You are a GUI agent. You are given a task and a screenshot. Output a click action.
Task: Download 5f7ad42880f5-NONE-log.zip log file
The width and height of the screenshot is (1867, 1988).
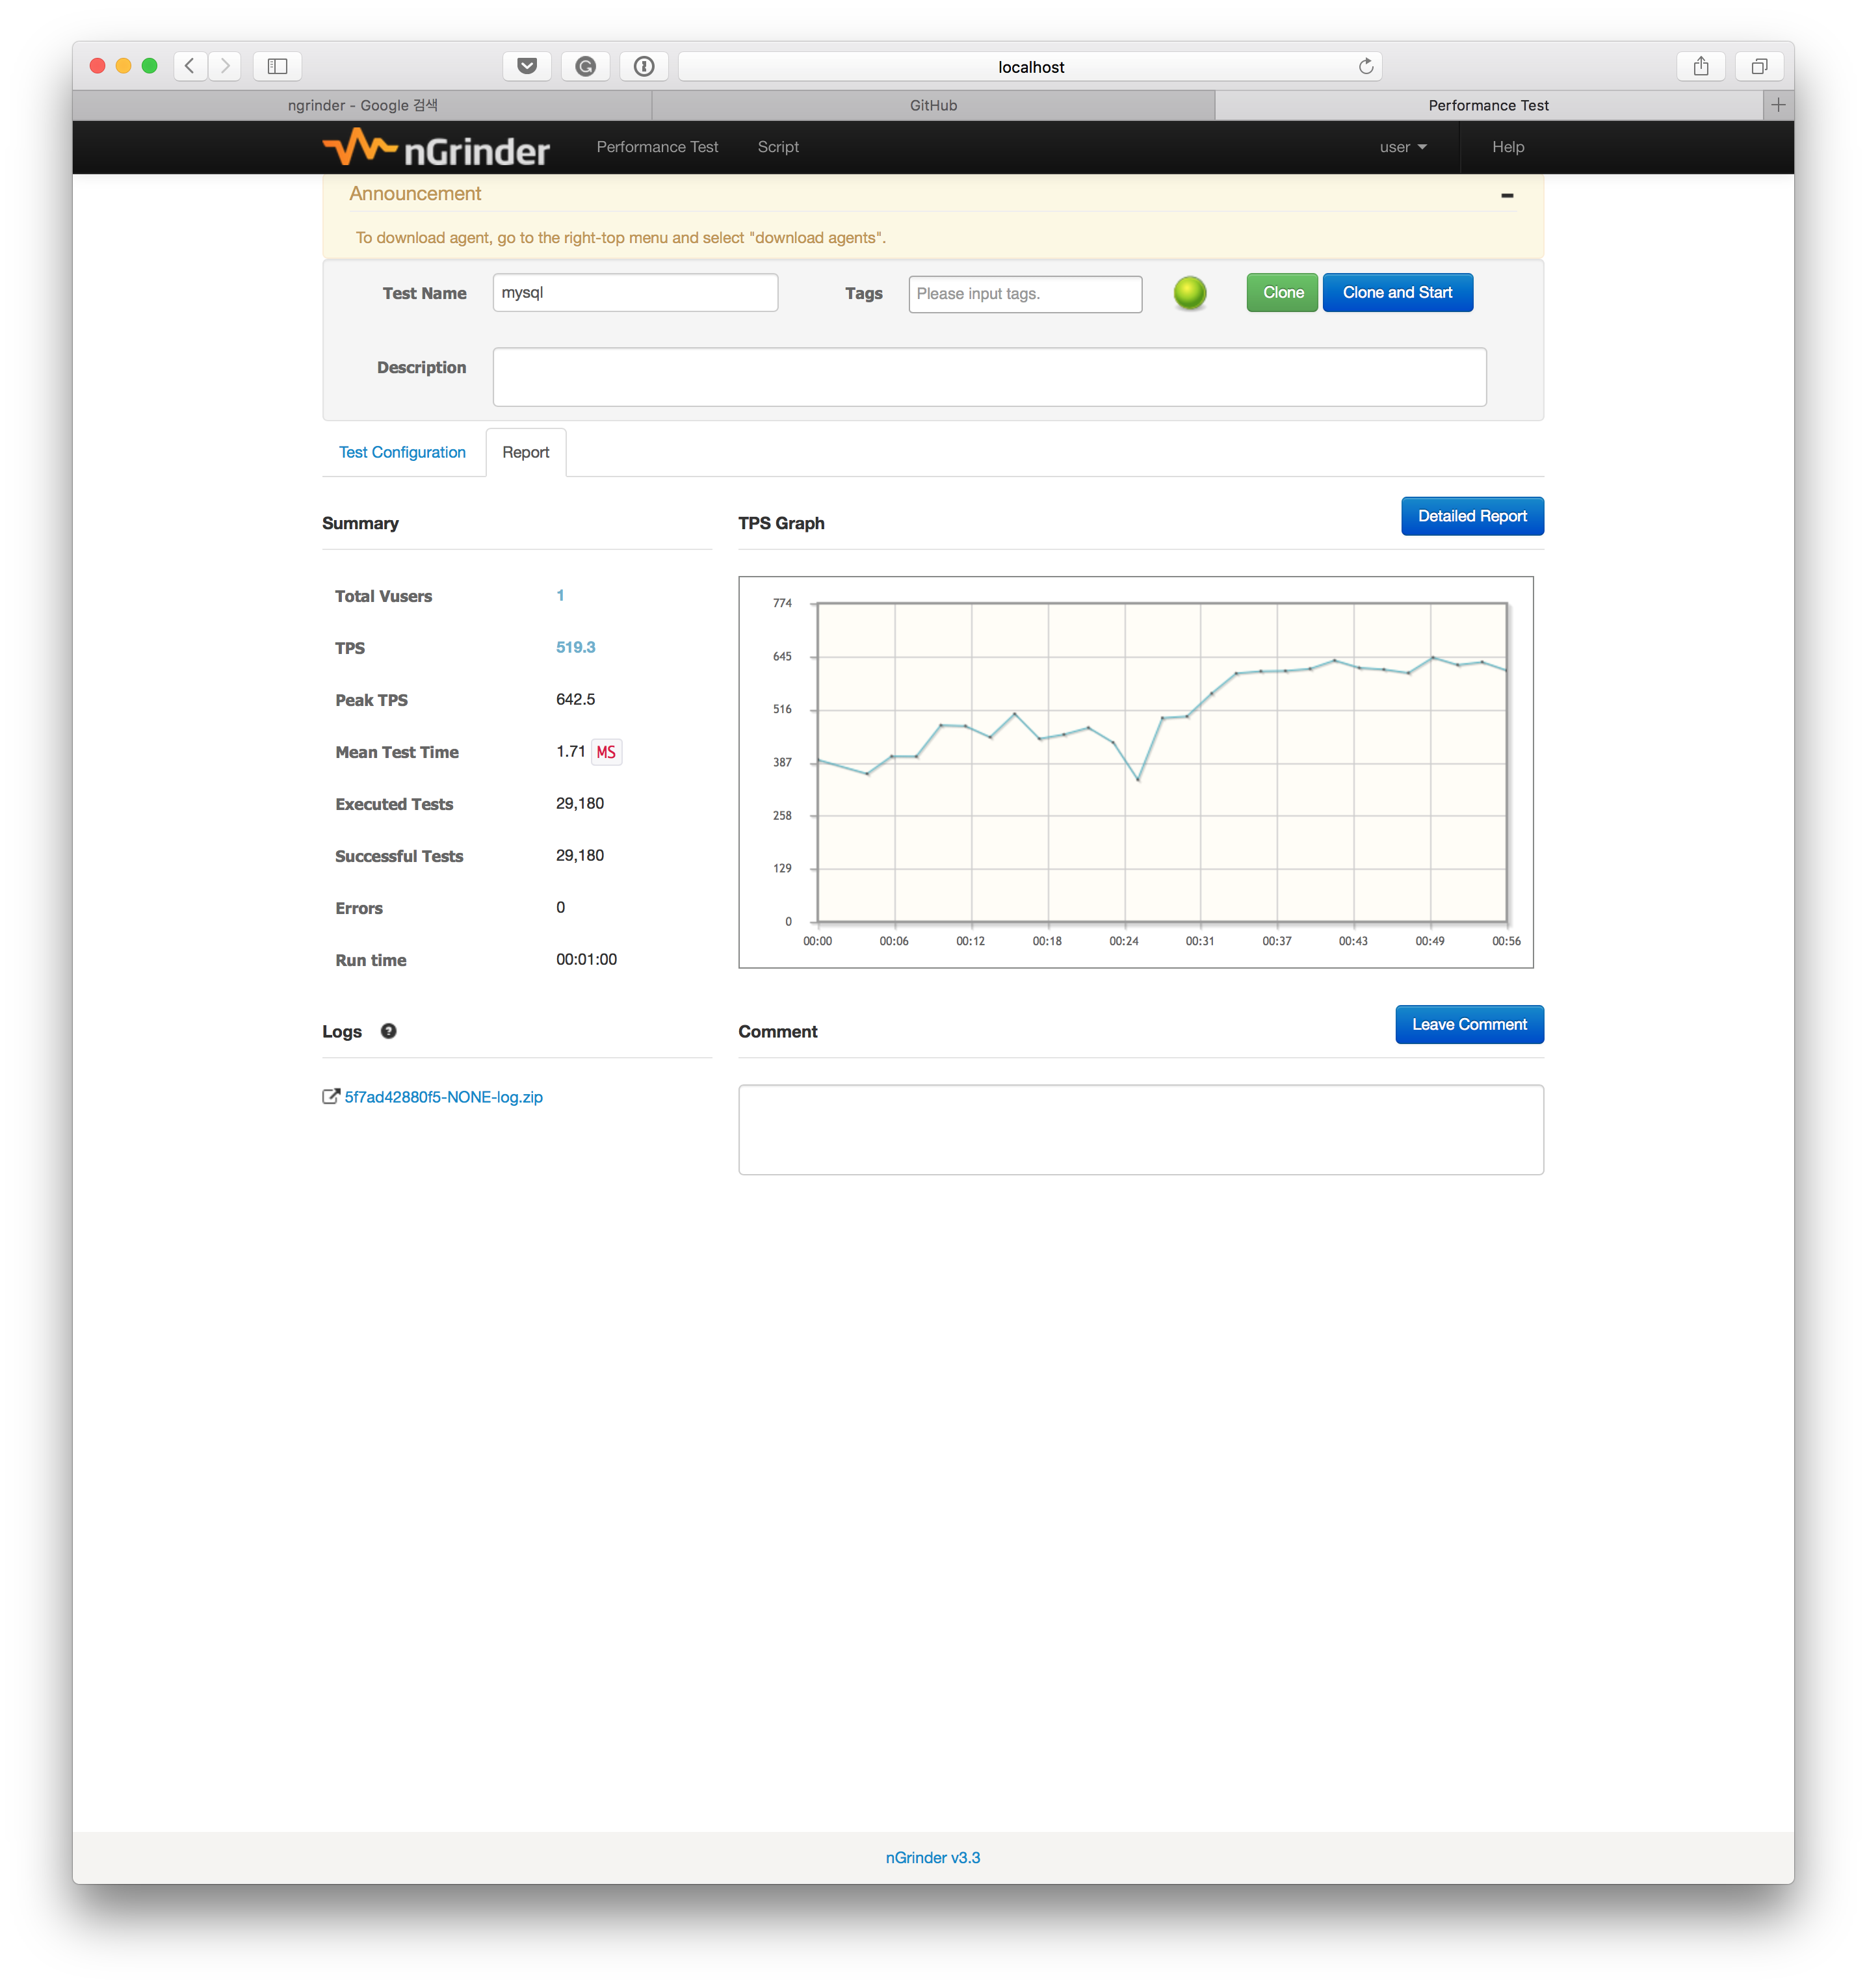[x=443, y=1097]
